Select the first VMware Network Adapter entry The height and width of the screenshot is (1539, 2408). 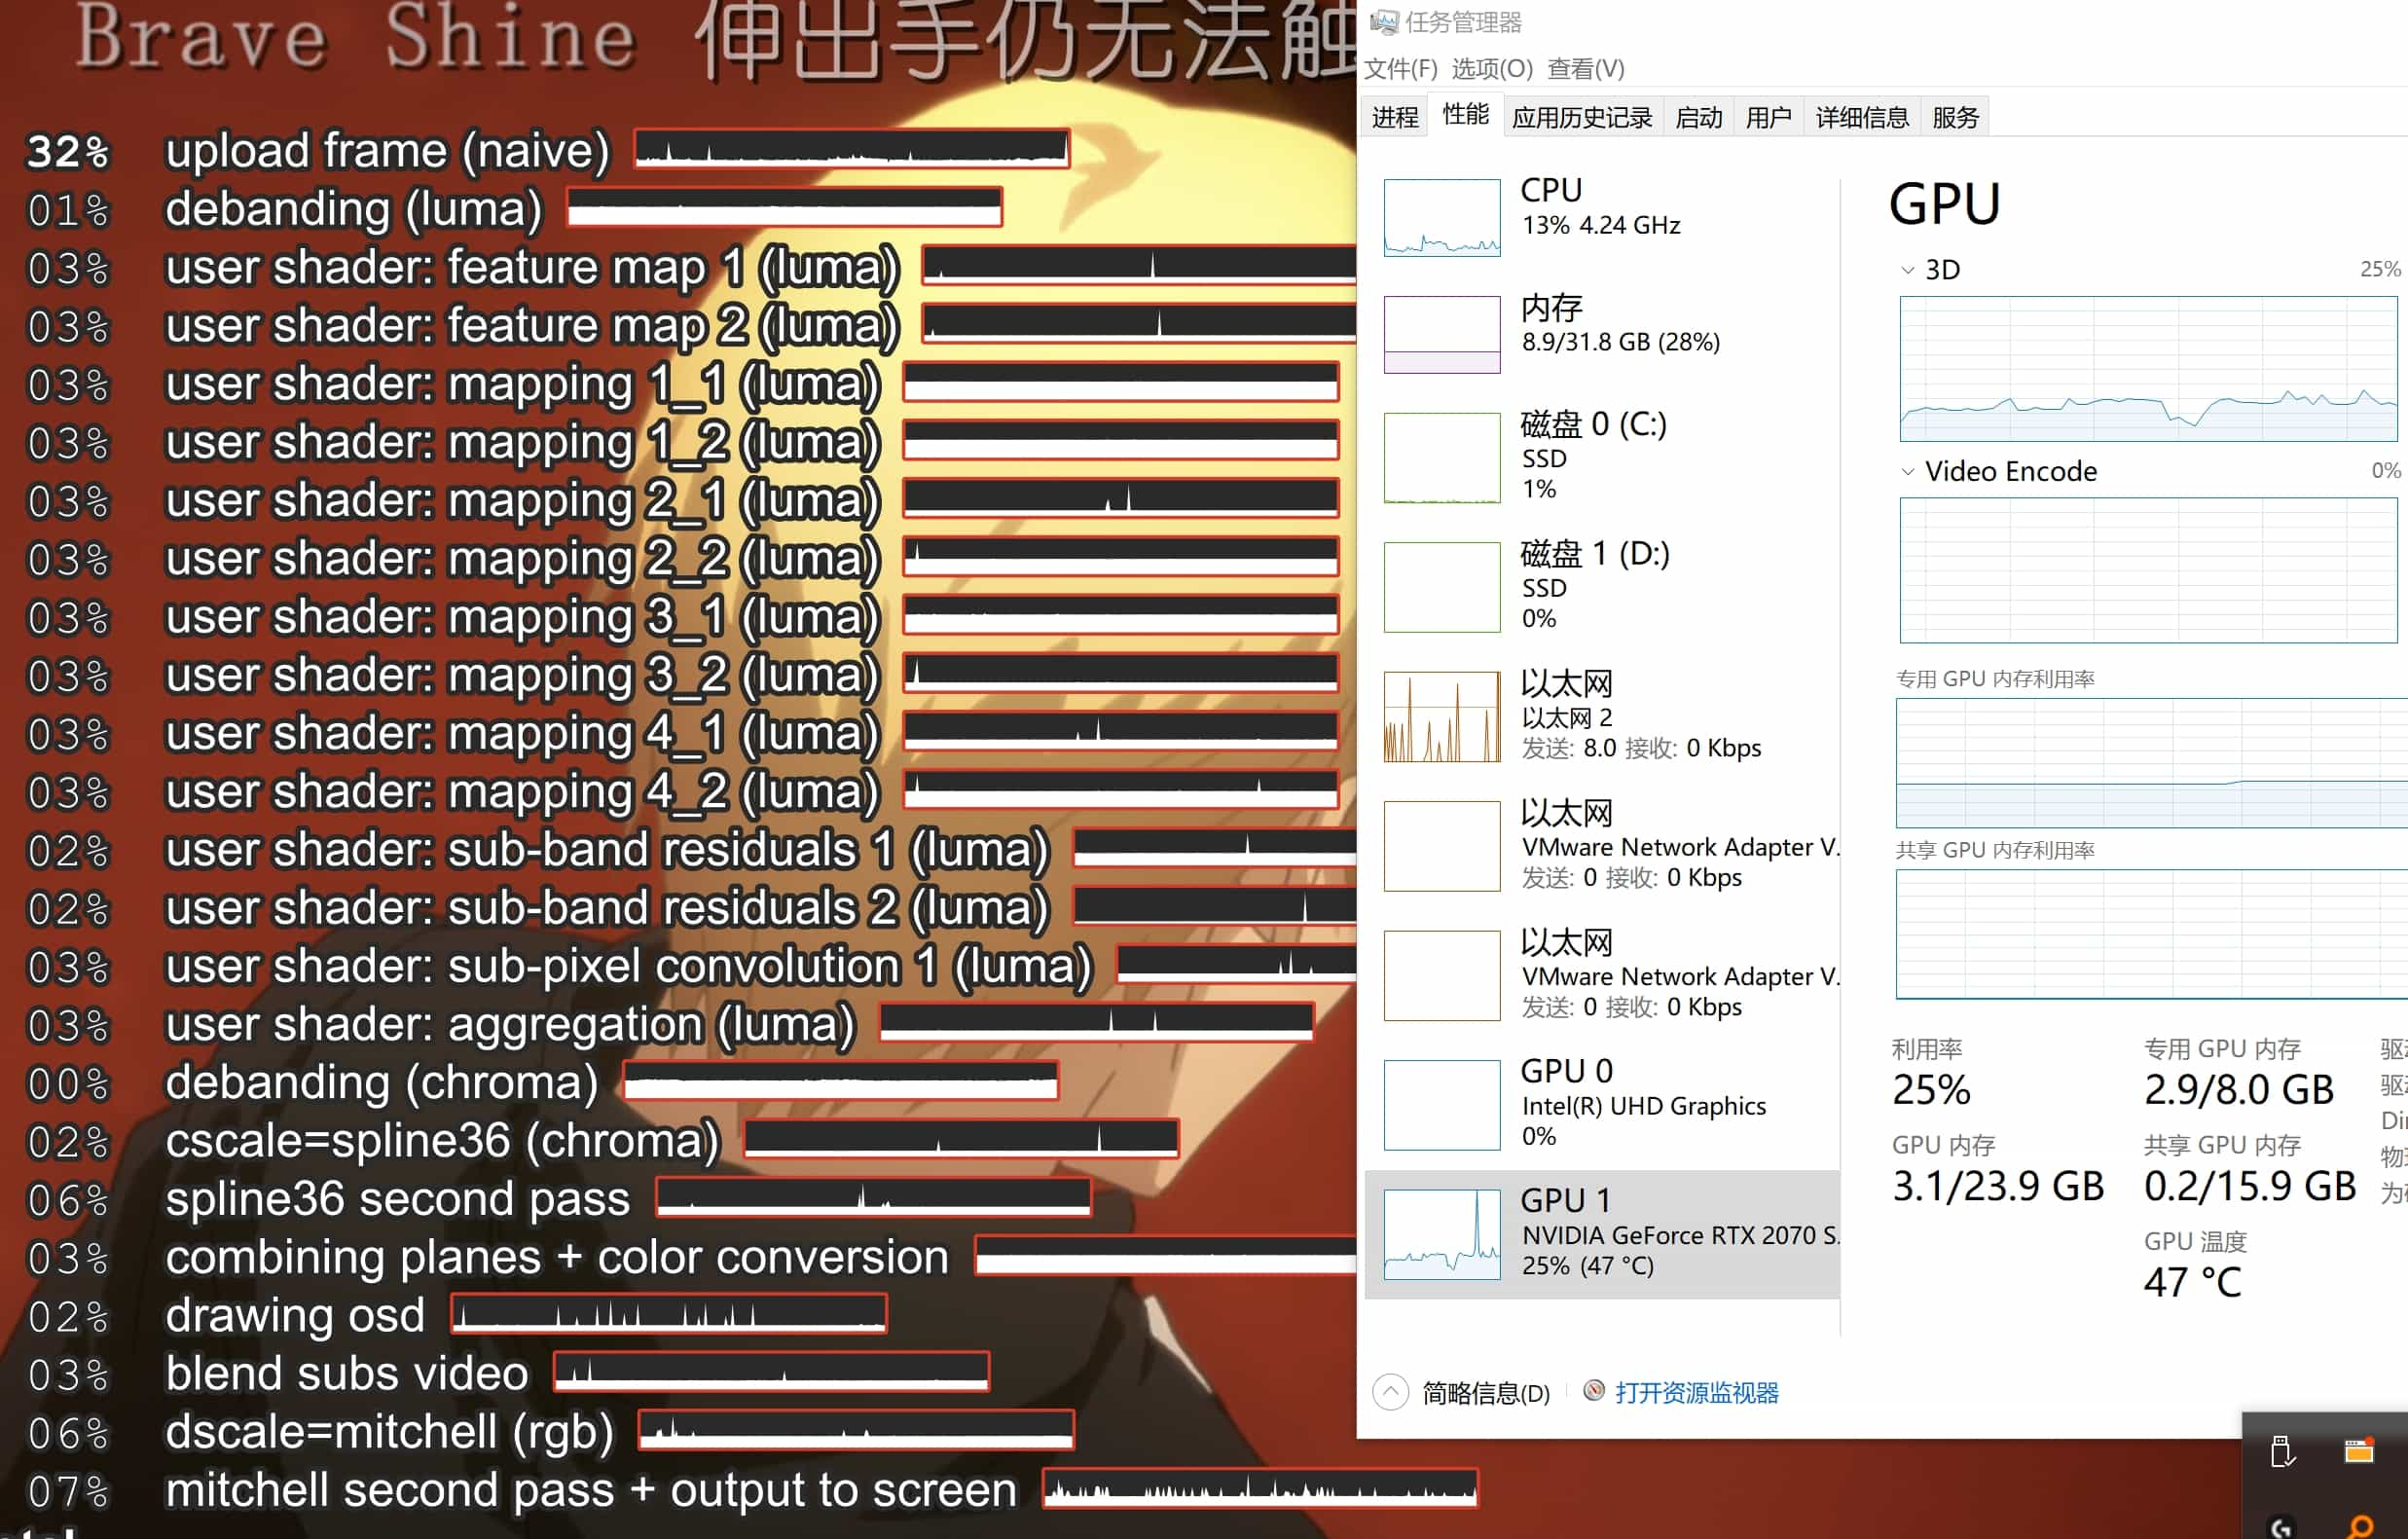(x=1602, y=845)
